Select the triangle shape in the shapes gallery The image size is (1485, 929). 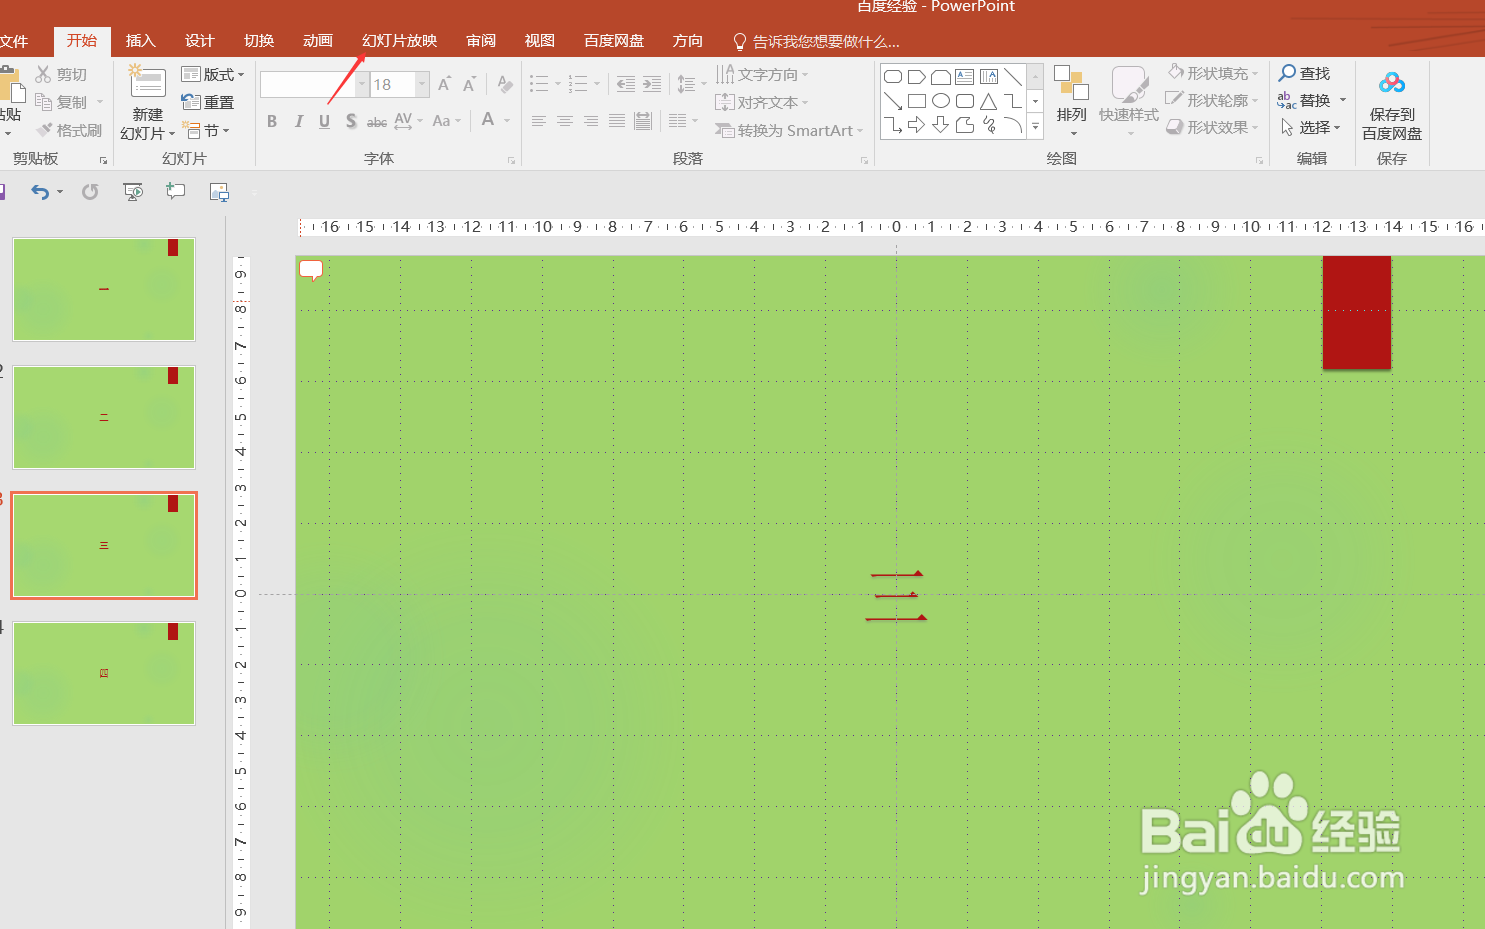(x=989, y=101)
